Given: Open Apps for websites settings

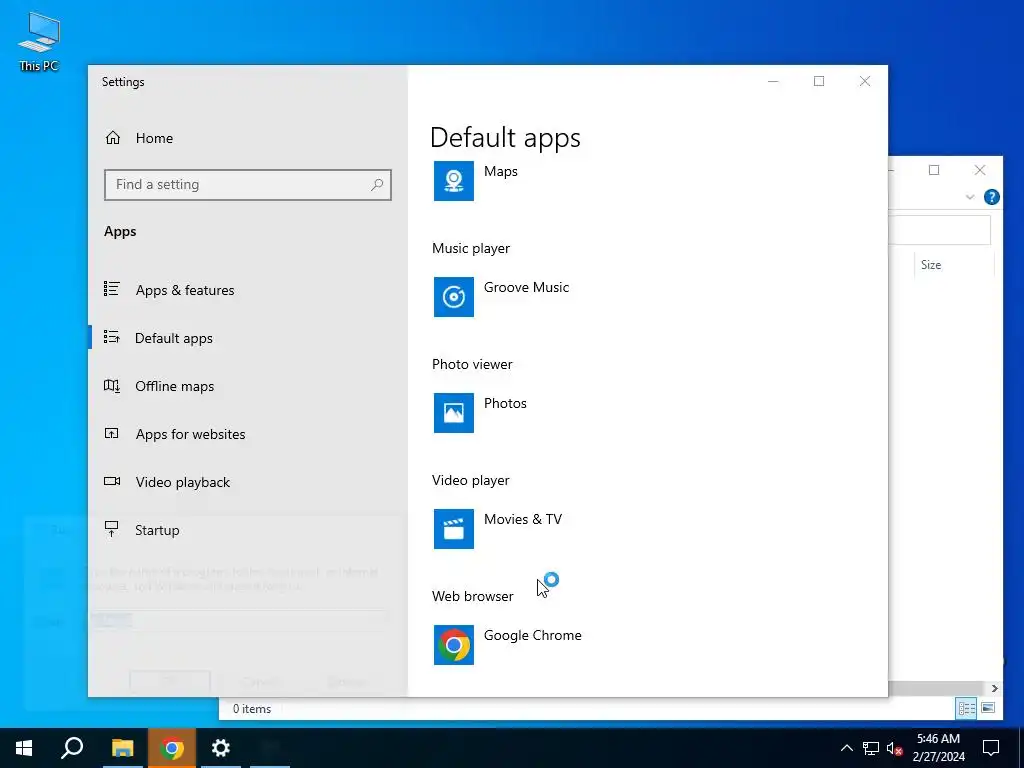Looking at the screenshot, I should [x=190, y=434].
